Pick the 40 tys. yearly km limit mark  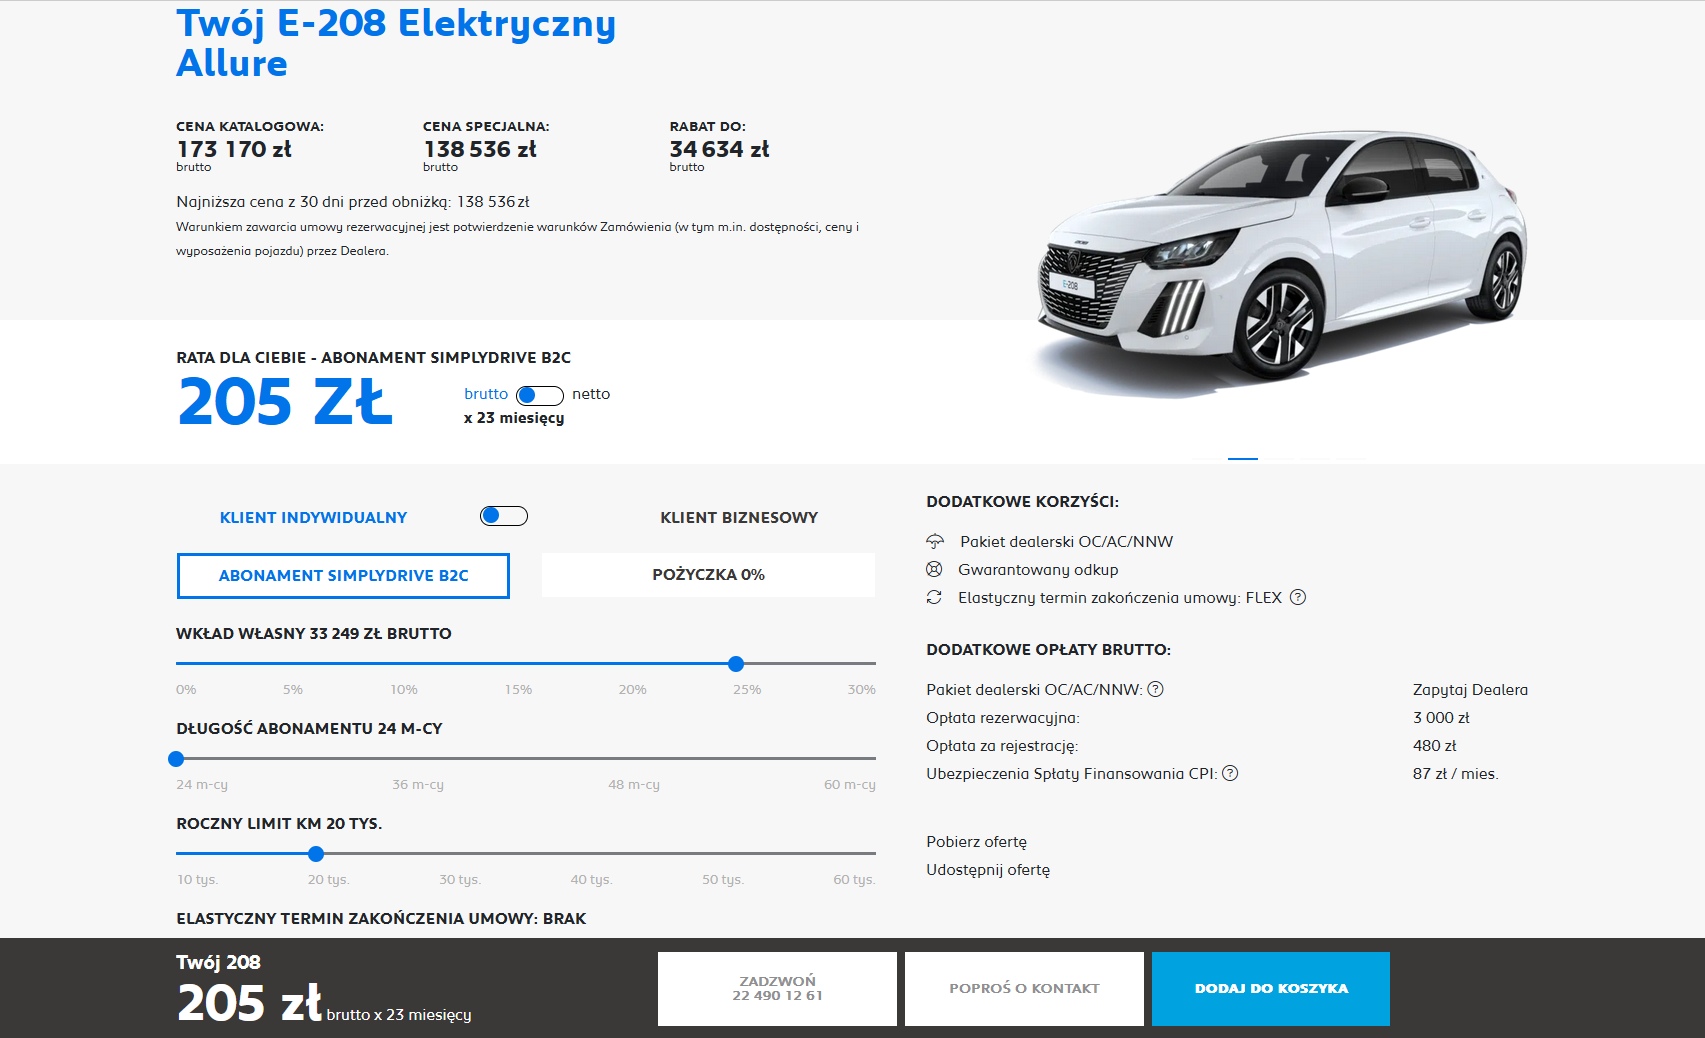click(x=591, y=880)
